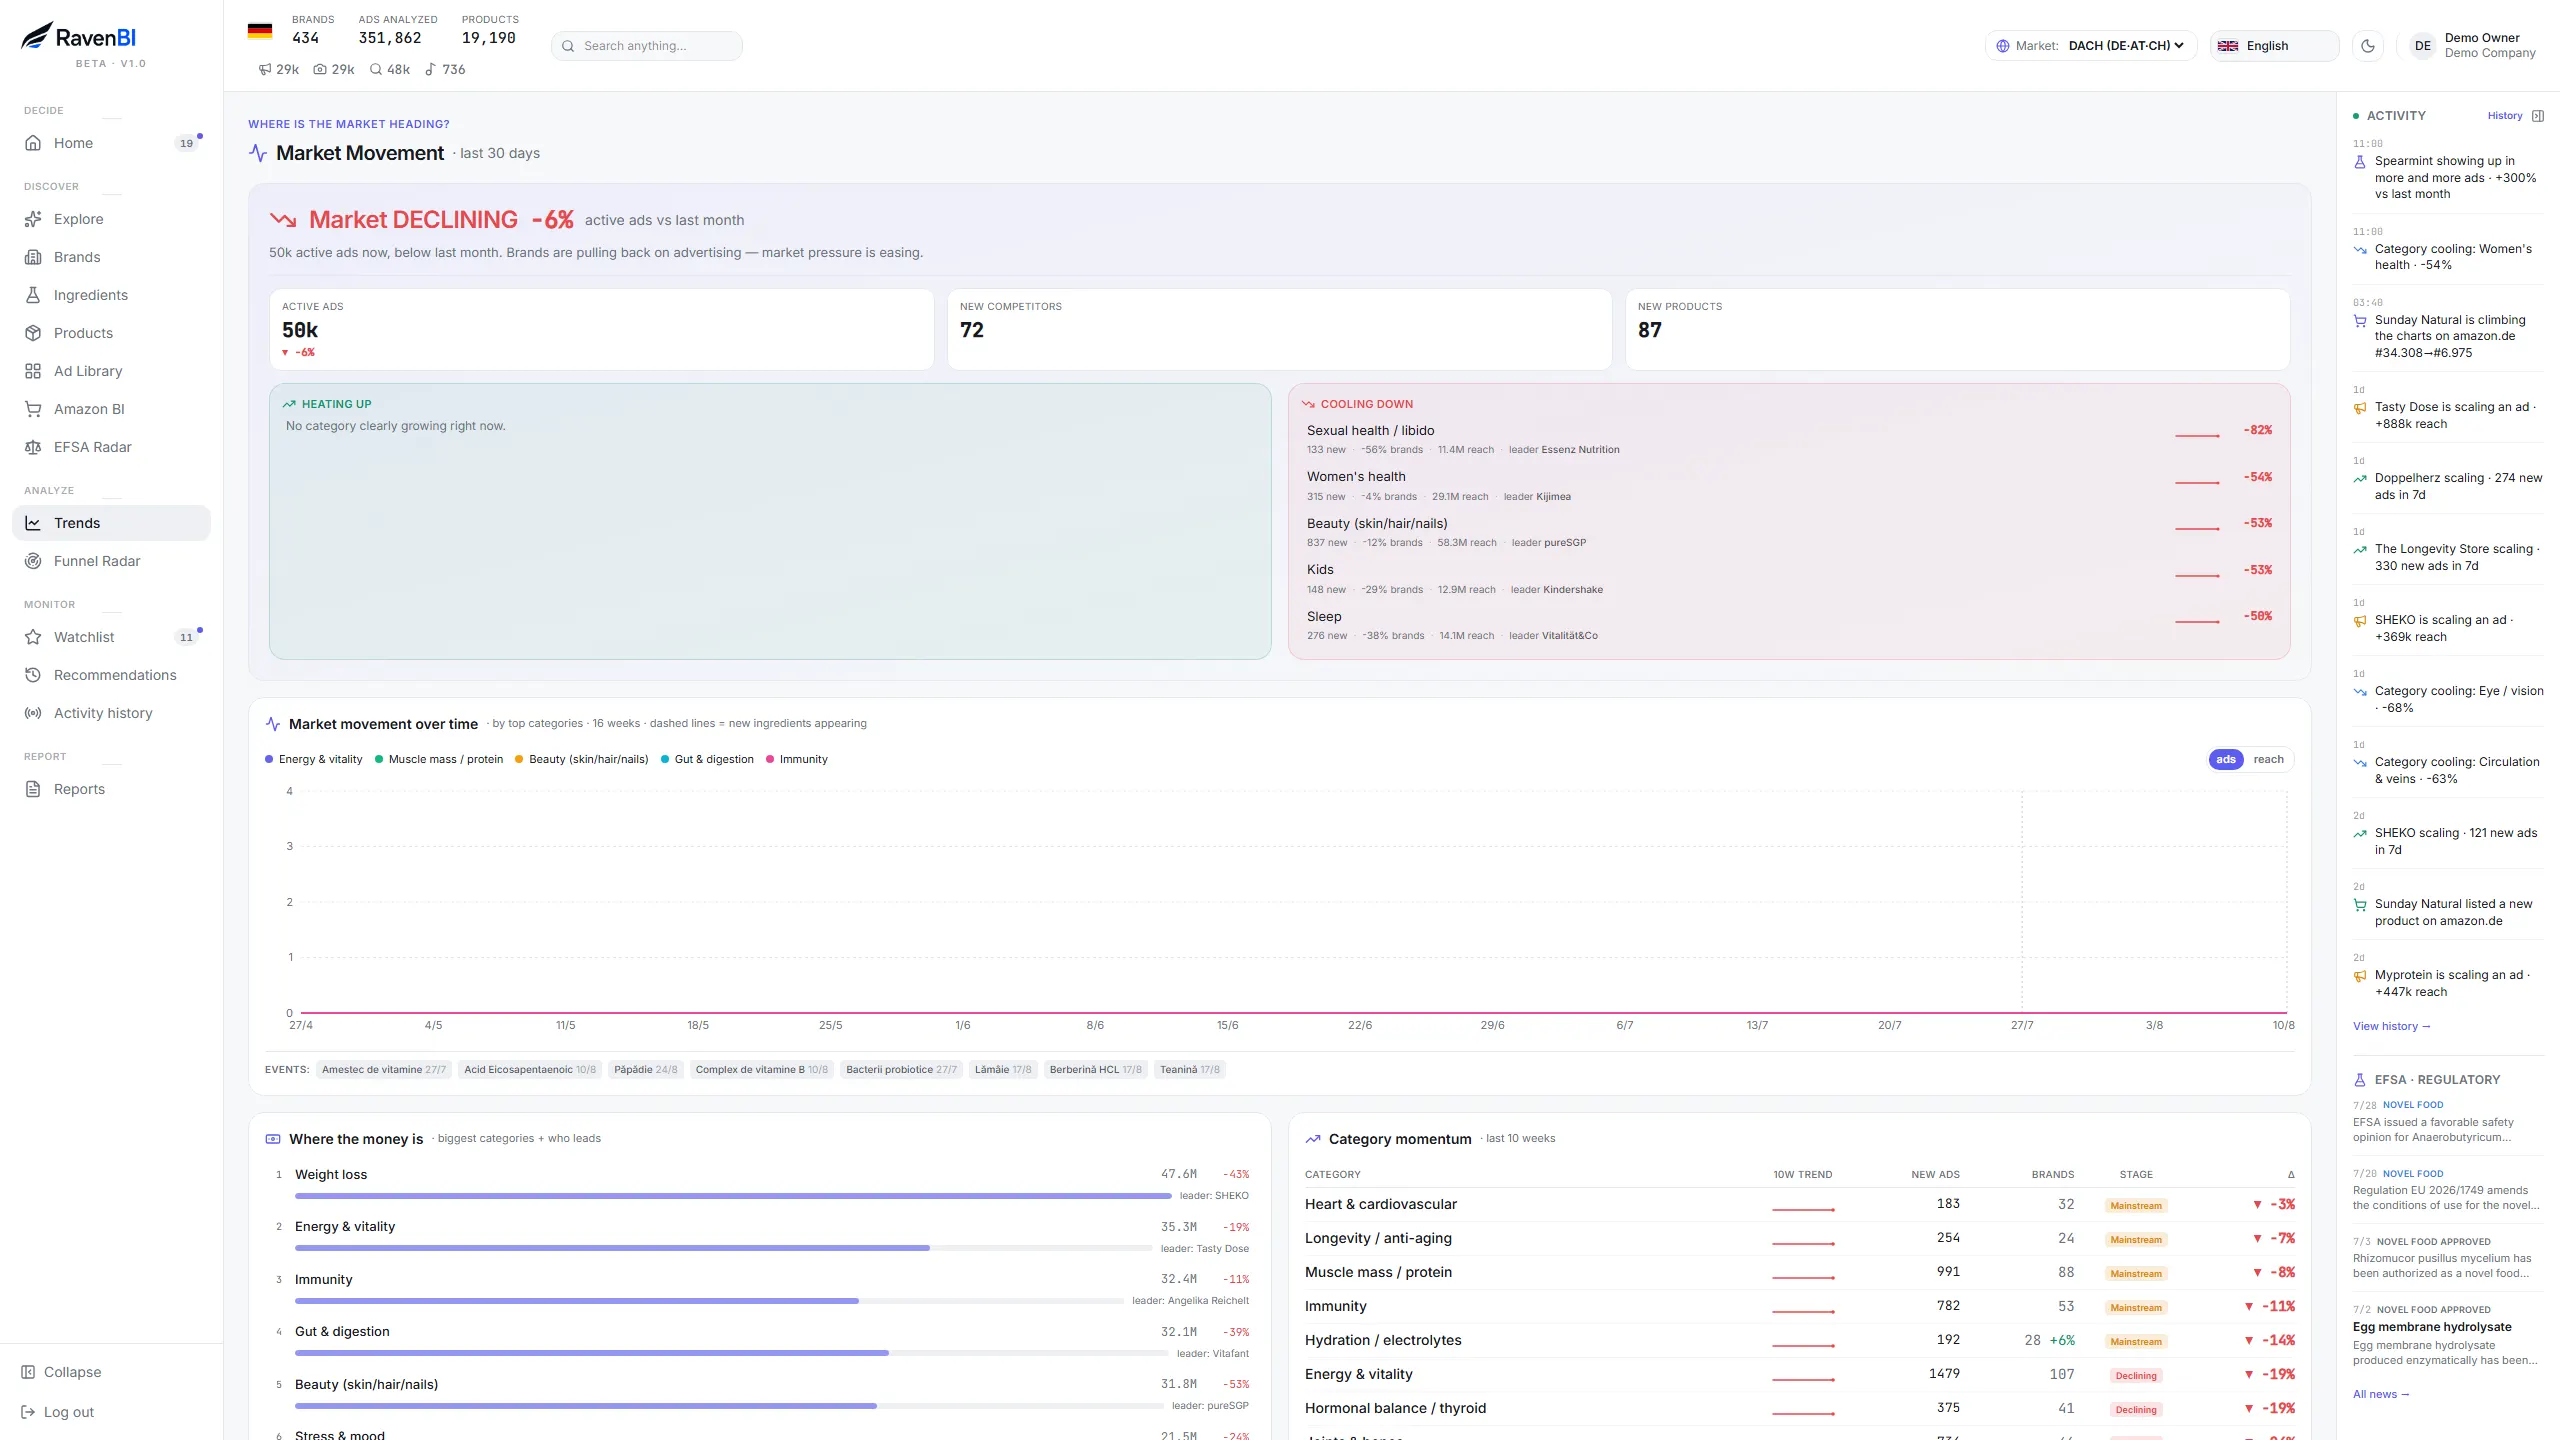Click View history link
Screen dimensions: 2560x1440
(2391, 1026)
